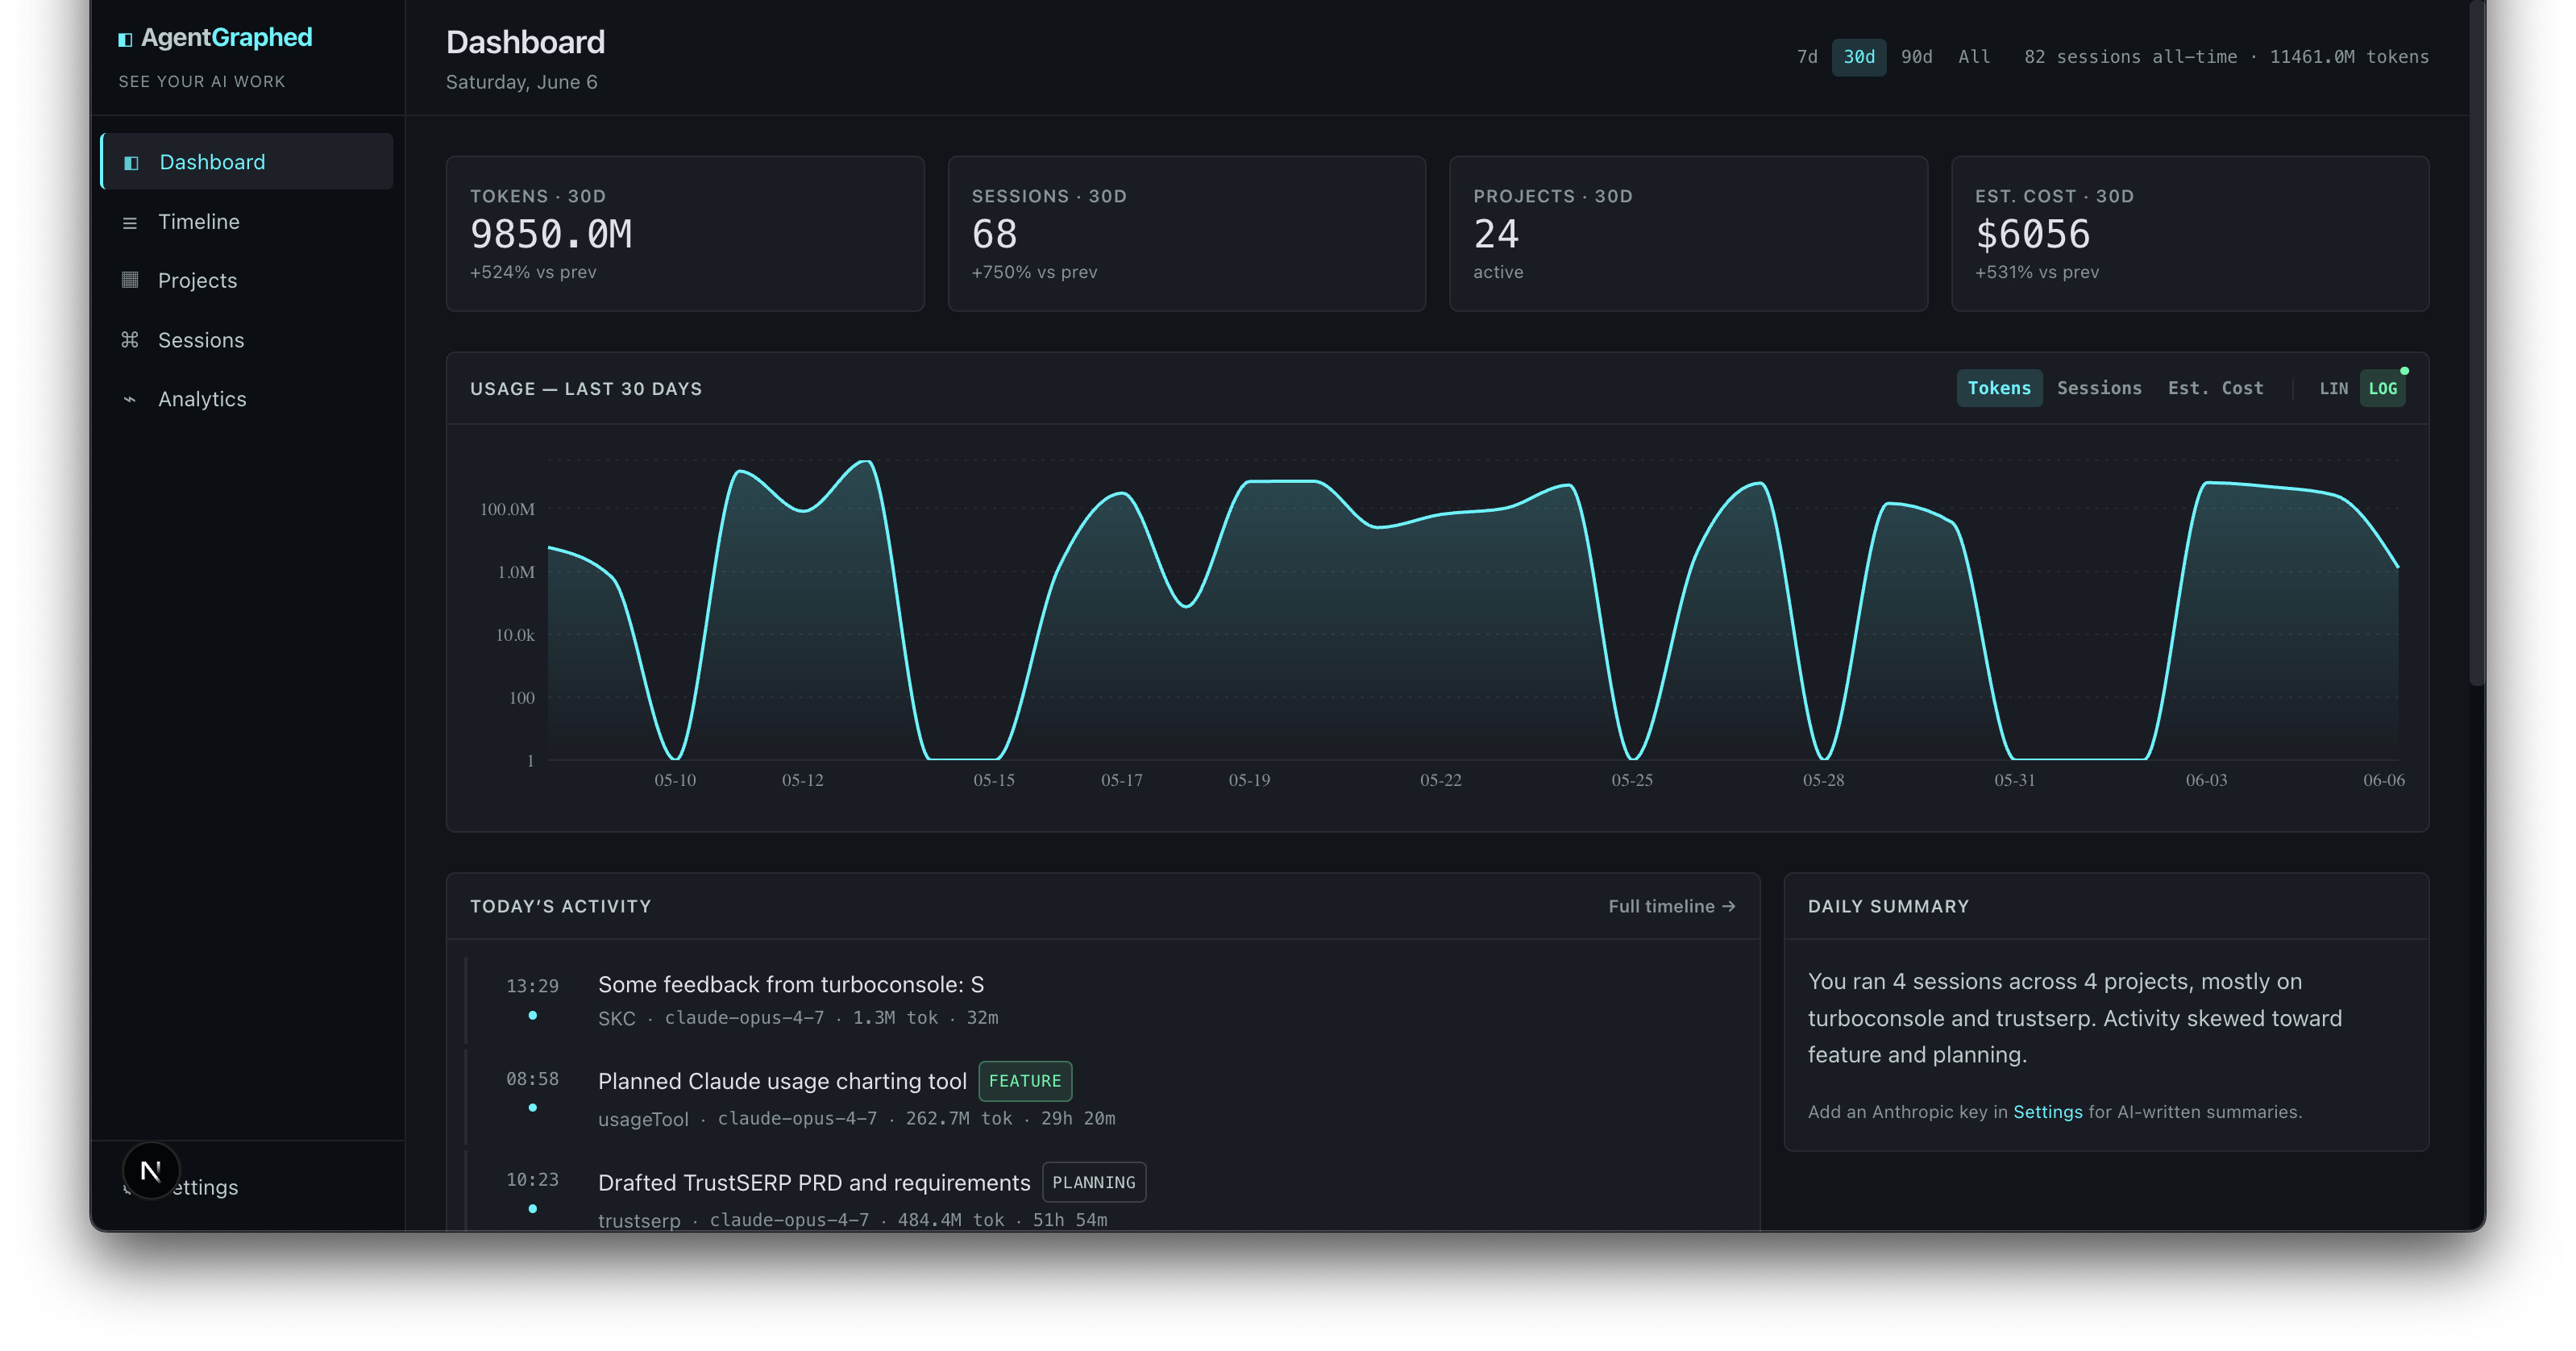The height and width of the screenshot is (1351, 2576).
Task: Click the page vertical scrollbar
Action: click(x=2477, y=345)
